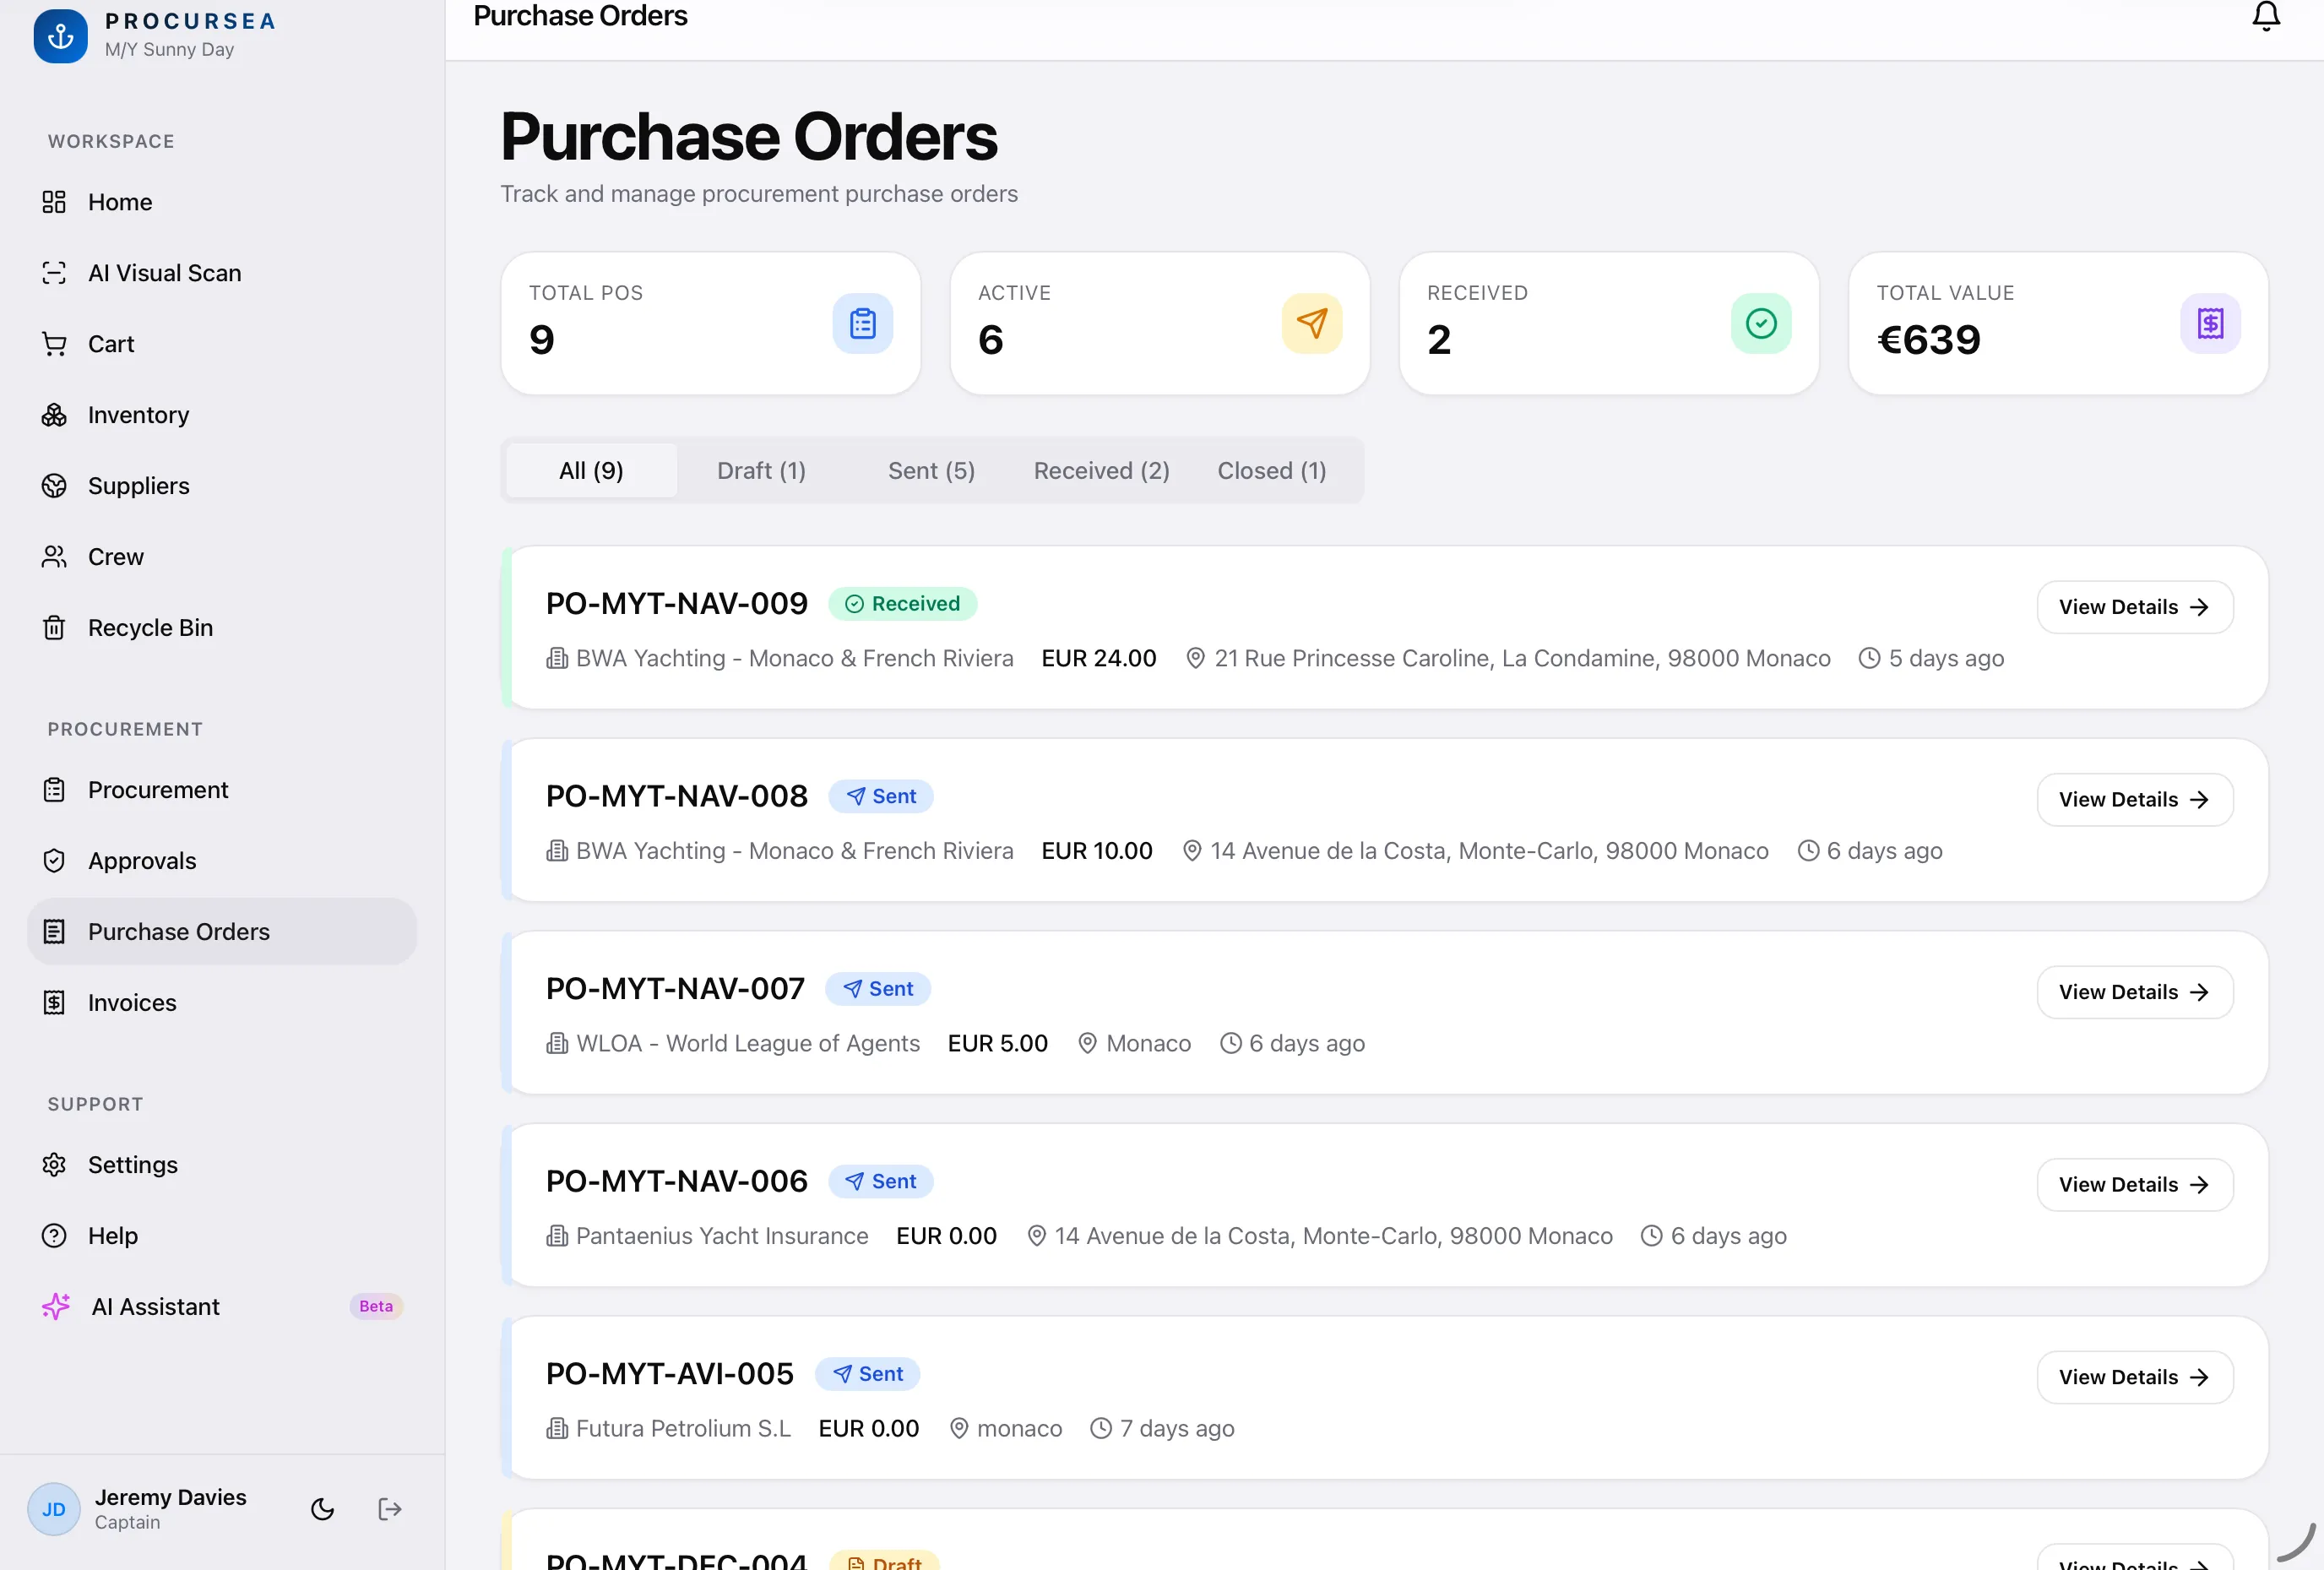Click the Invoices receipt icon
This screenshot has width=2324, height=1570.
tap(54, 1003)
